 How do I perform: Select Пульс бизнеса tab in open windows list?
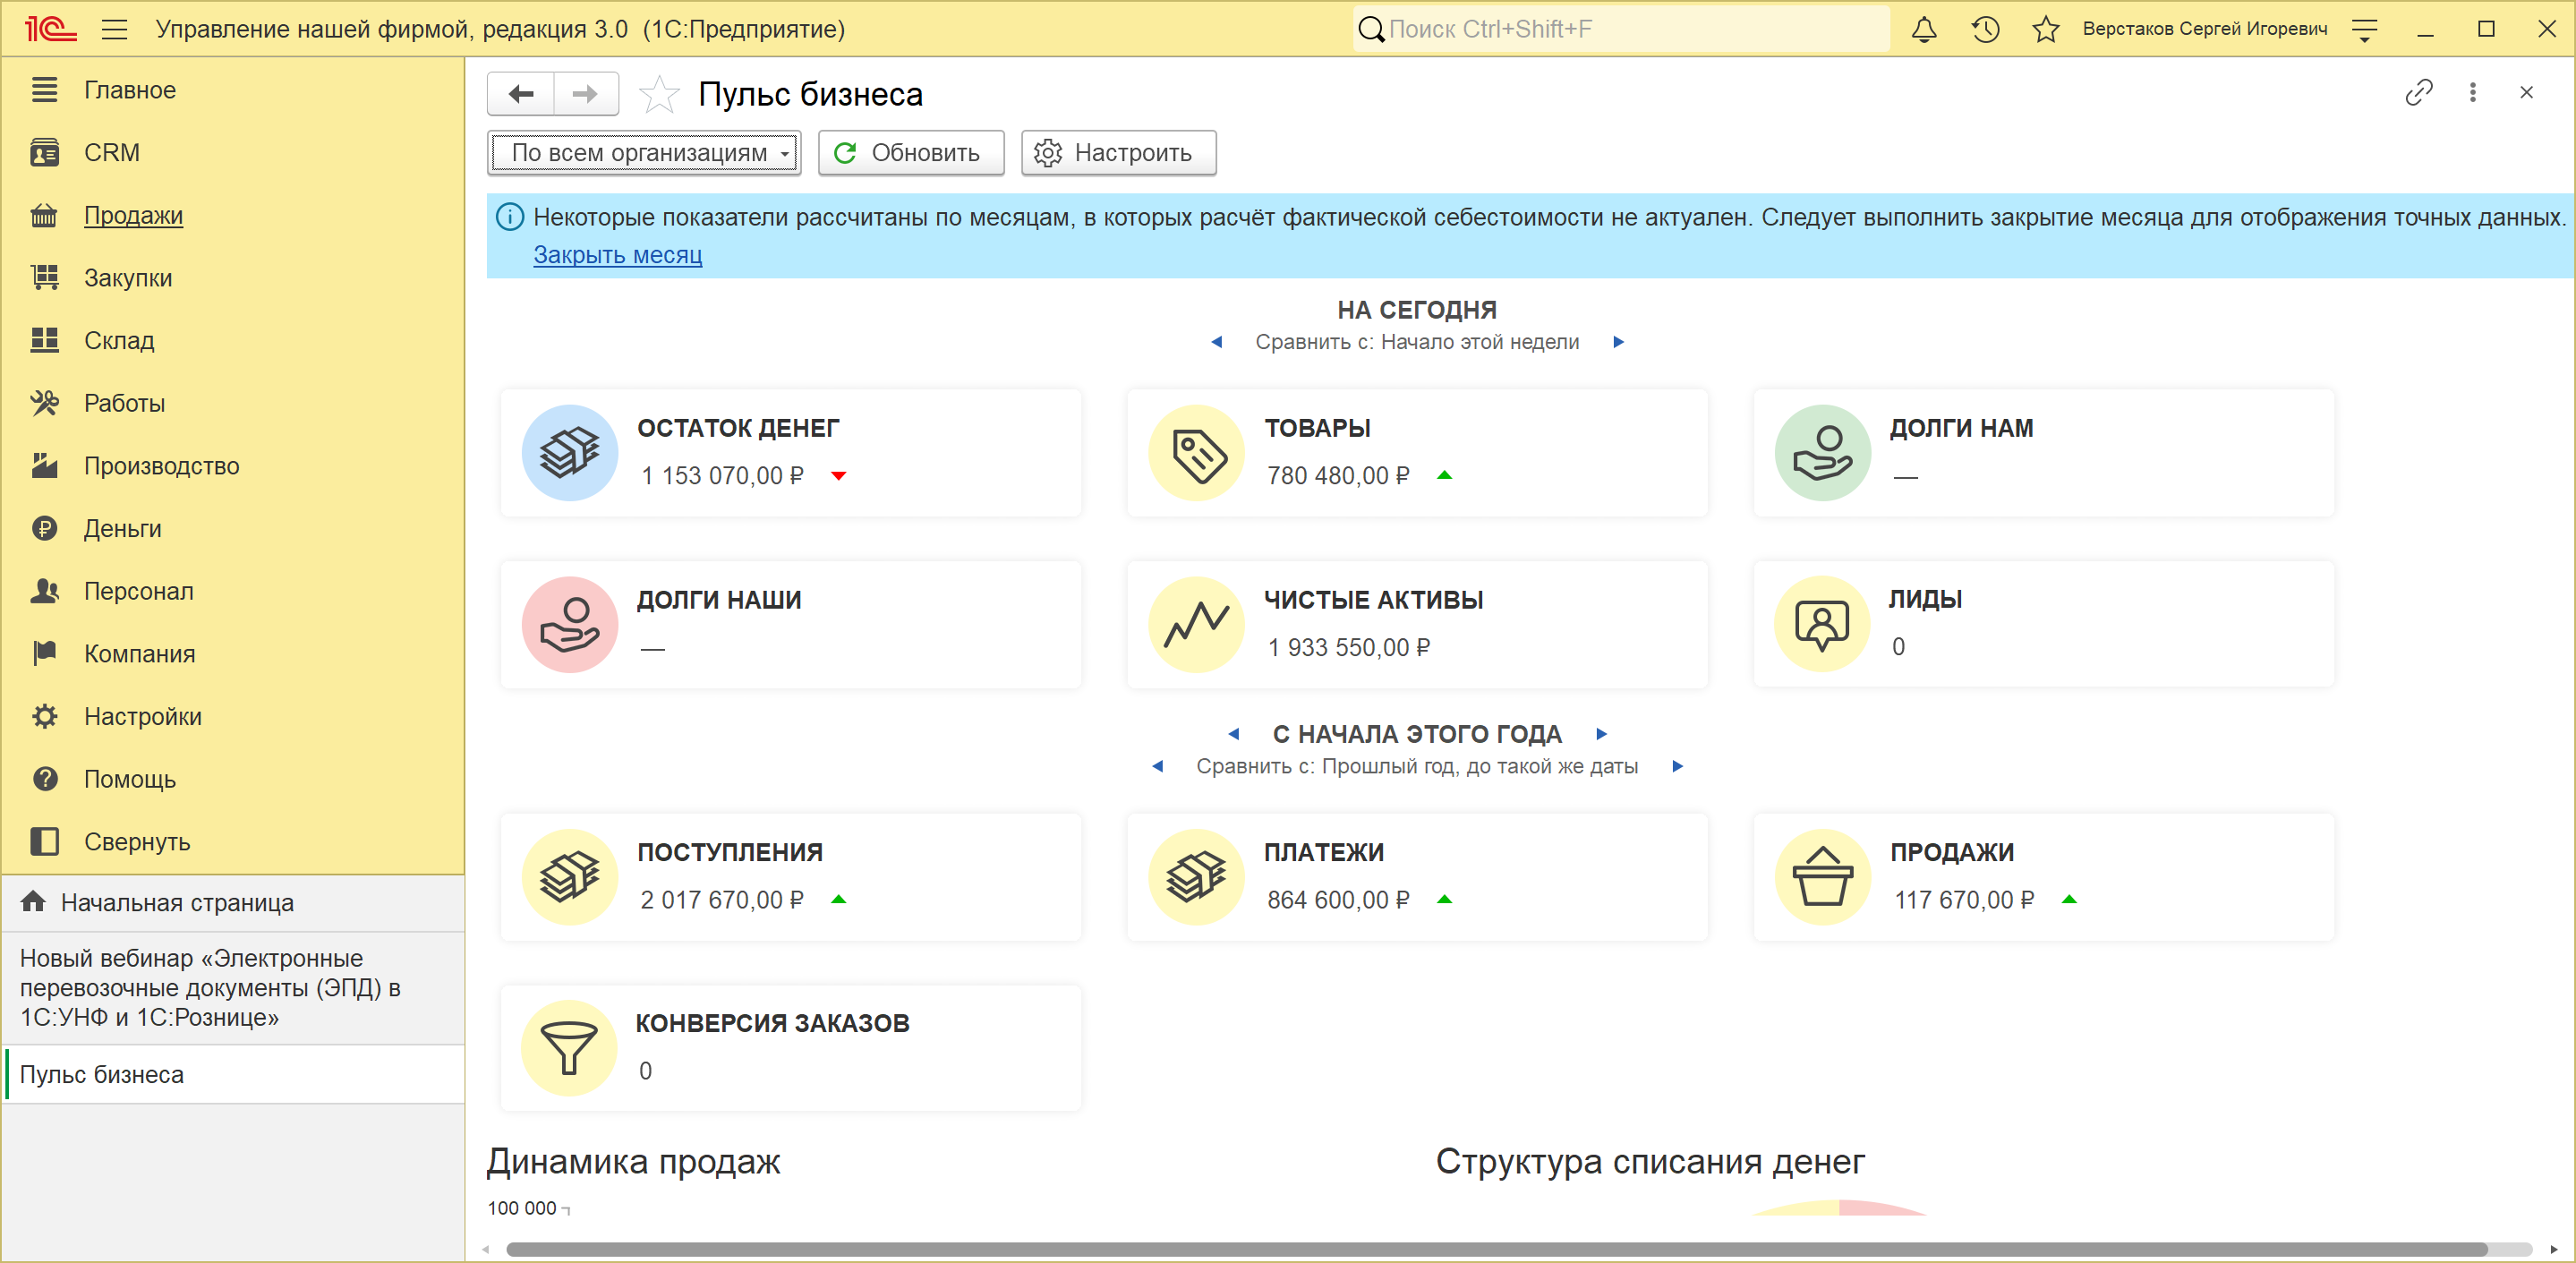pyautogui.click(x=234, y=1074)
